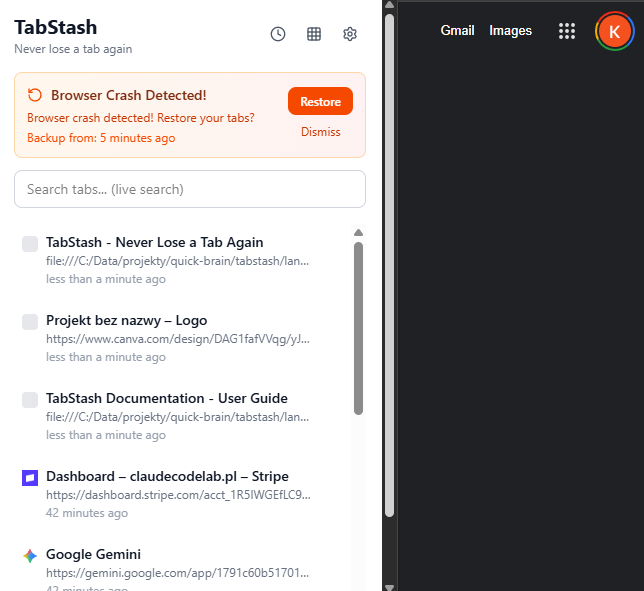Open the Google apps grid launcher
The image size is (644, 591).
567,31
